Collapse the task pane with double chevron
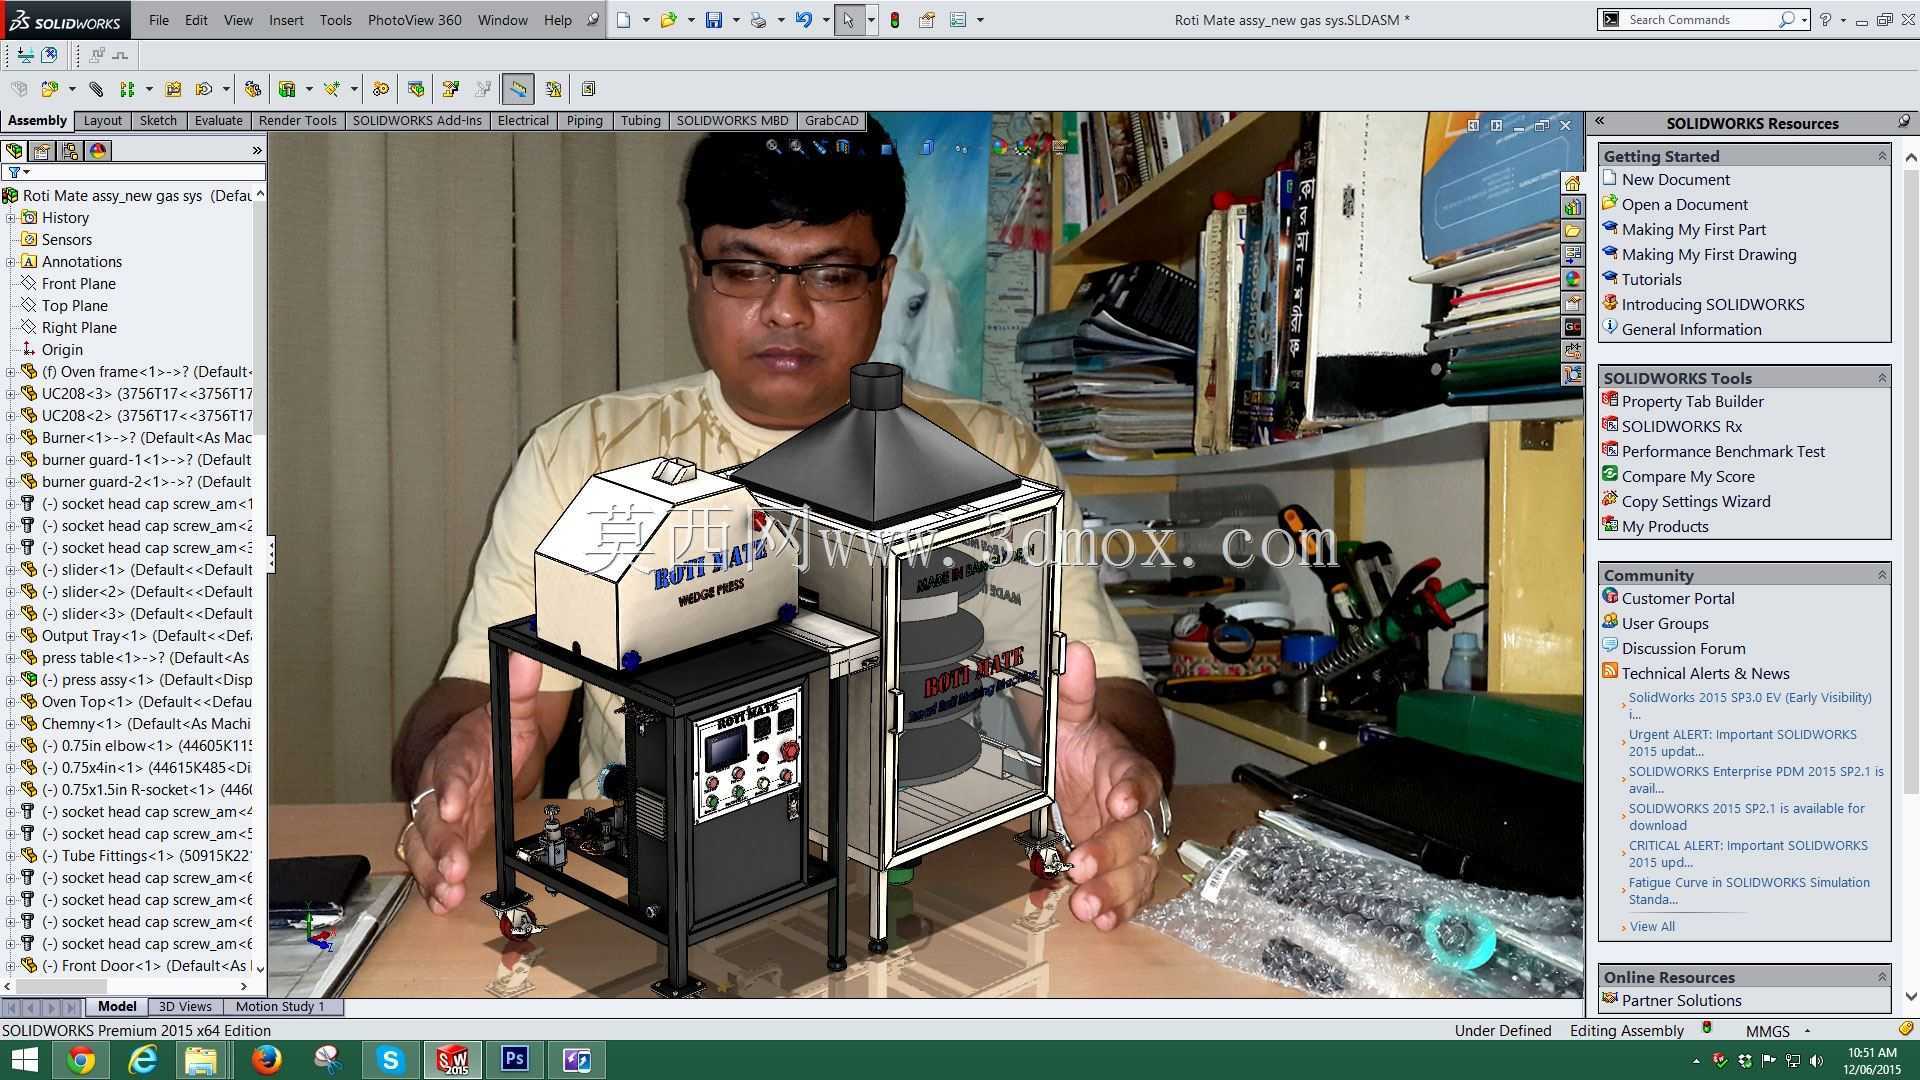The width and height of the screenshot is (1920, 1080). [x=1600, y=121]
